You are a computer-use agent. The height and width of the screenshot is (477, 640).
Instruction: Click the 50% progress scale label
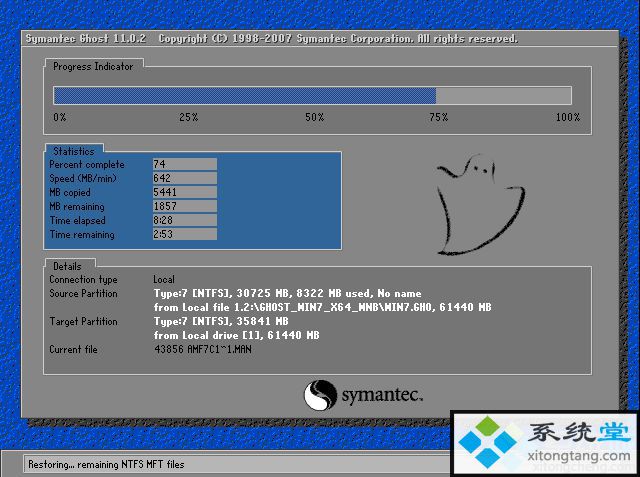(315, 118)
